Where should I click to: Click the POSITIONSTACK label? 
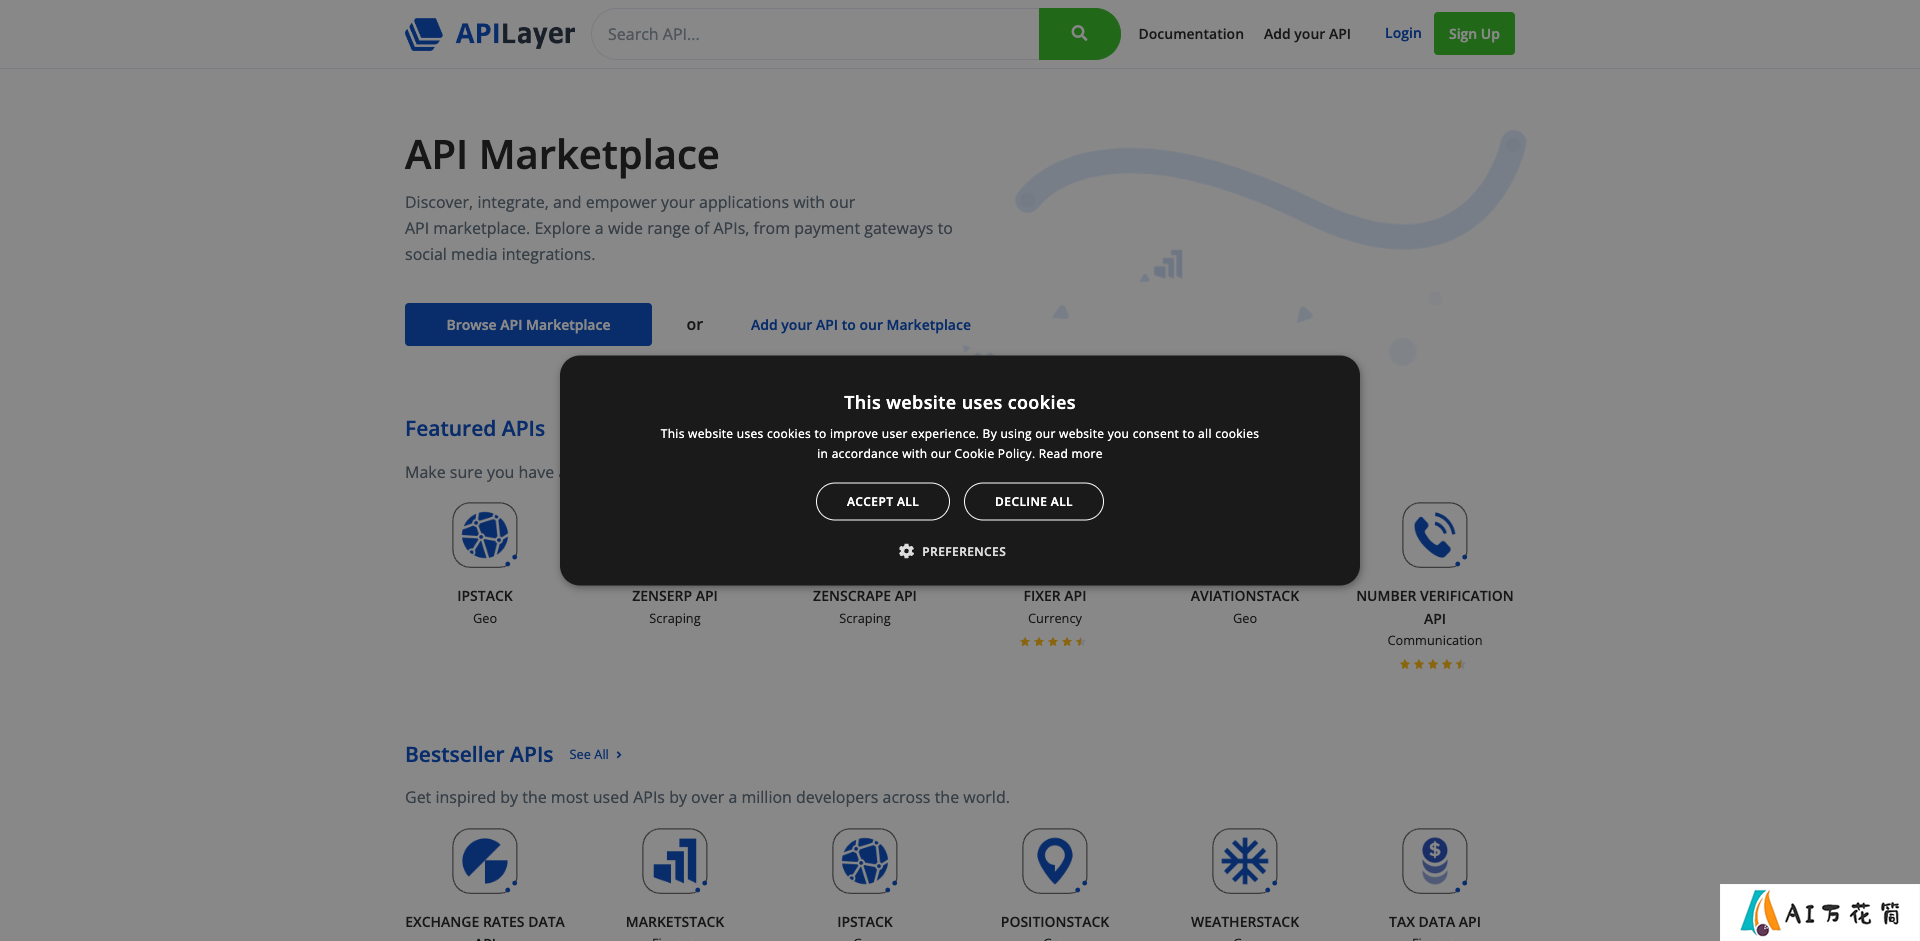[1055, 922]
